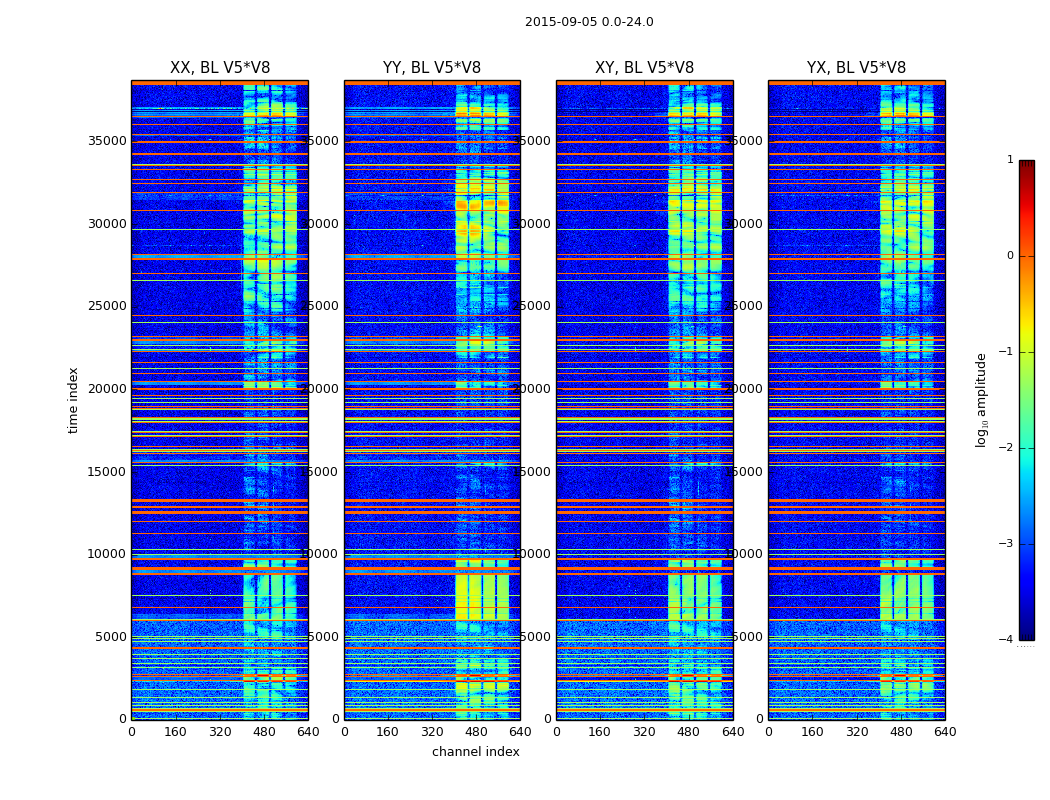1050x800 pixels.
Task: Click the "channel index" x-axis label
Action: [x=475, y=752]
